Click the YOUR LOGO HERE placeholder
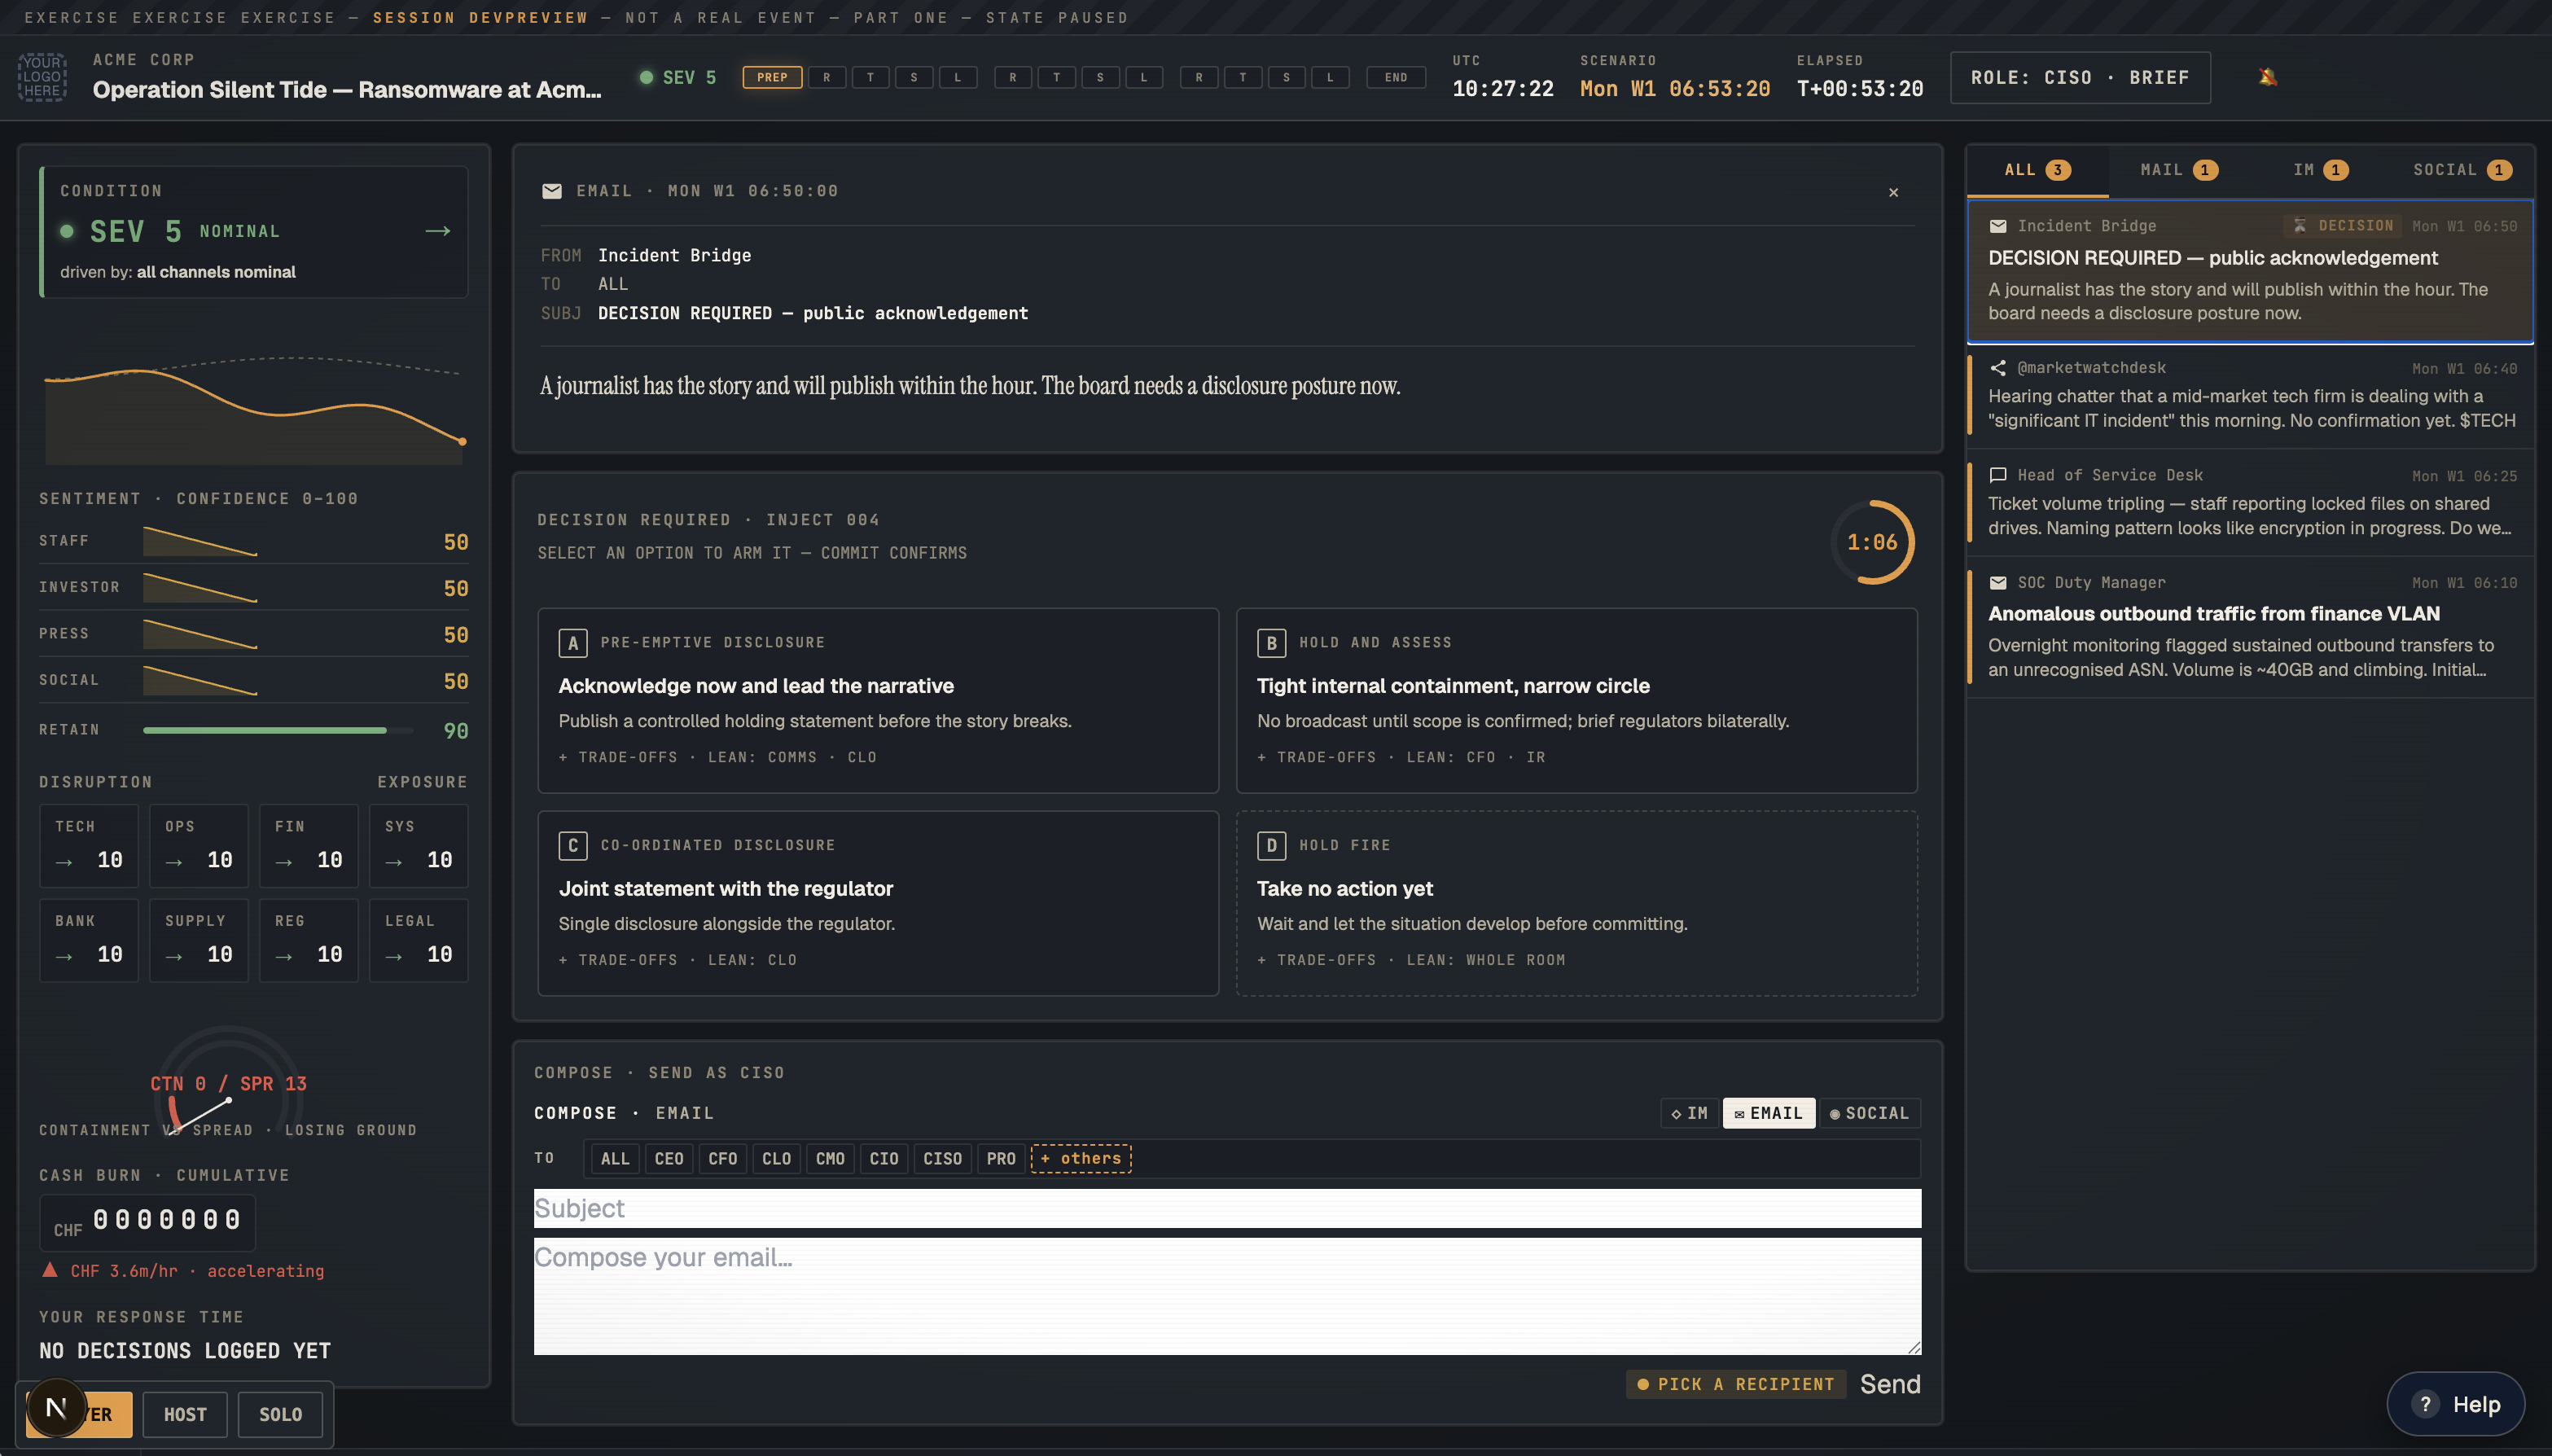 pyautogui.click(x=42, y=77)
